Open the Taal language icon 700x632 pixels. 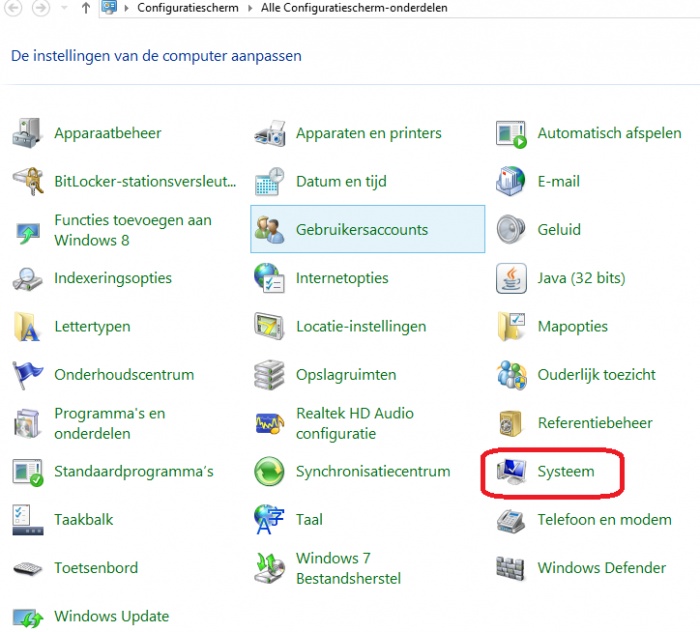click(269, 520)
